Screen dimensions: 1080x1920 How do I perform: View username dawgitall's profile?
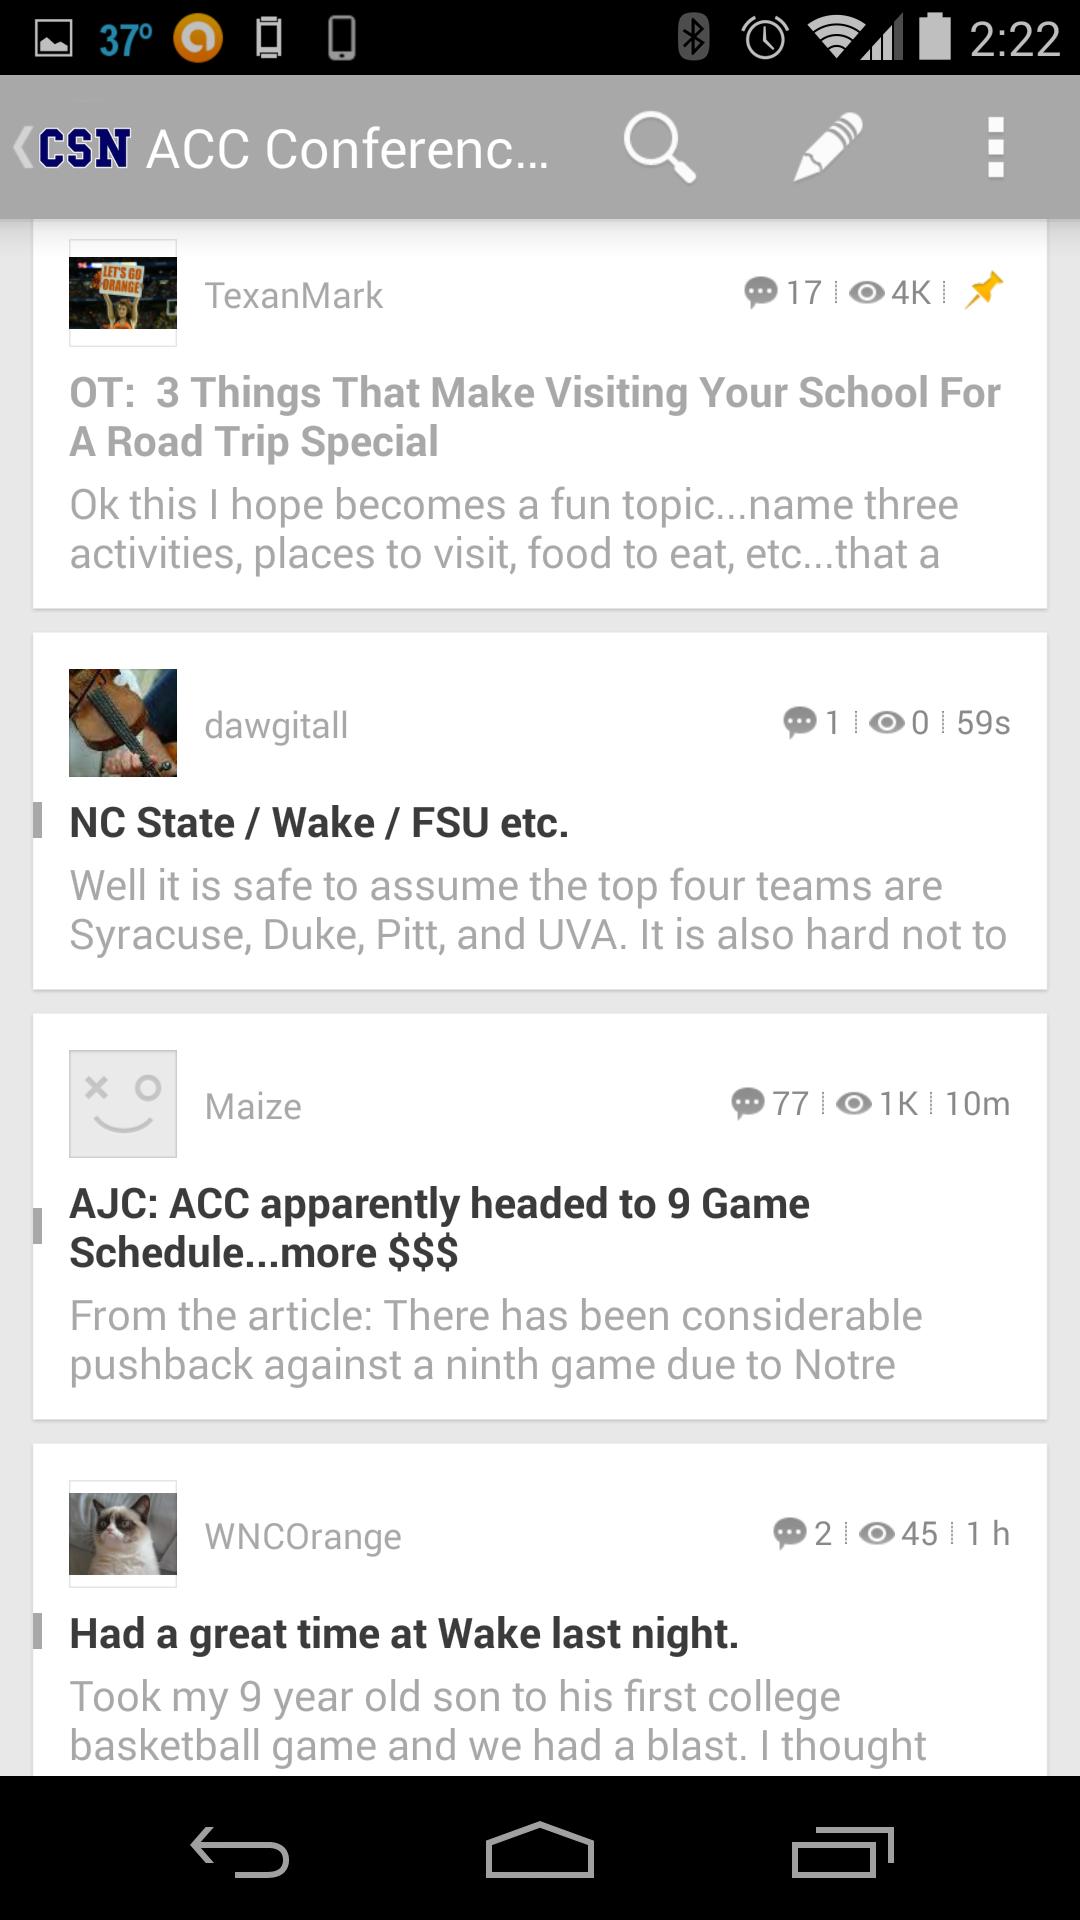pyautogui.click(x=276, y=725)
